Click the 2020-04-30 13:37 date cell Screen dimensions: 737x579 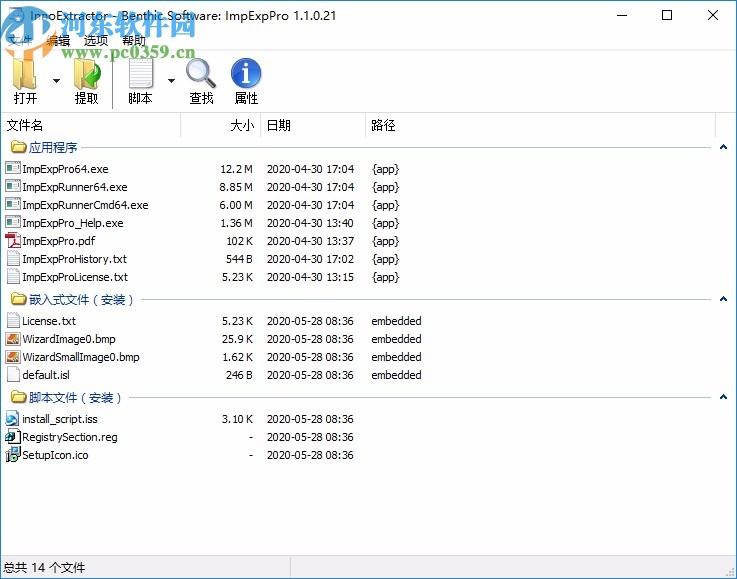pyautogui.click(x=310, y=241)
